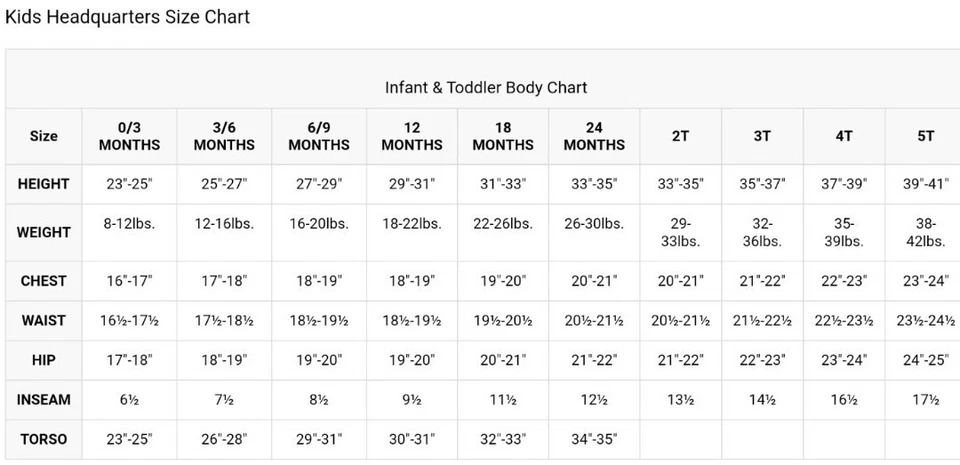Click the 3T size column header
This screenshot has height=465, width=960.
tap(762, 136)
